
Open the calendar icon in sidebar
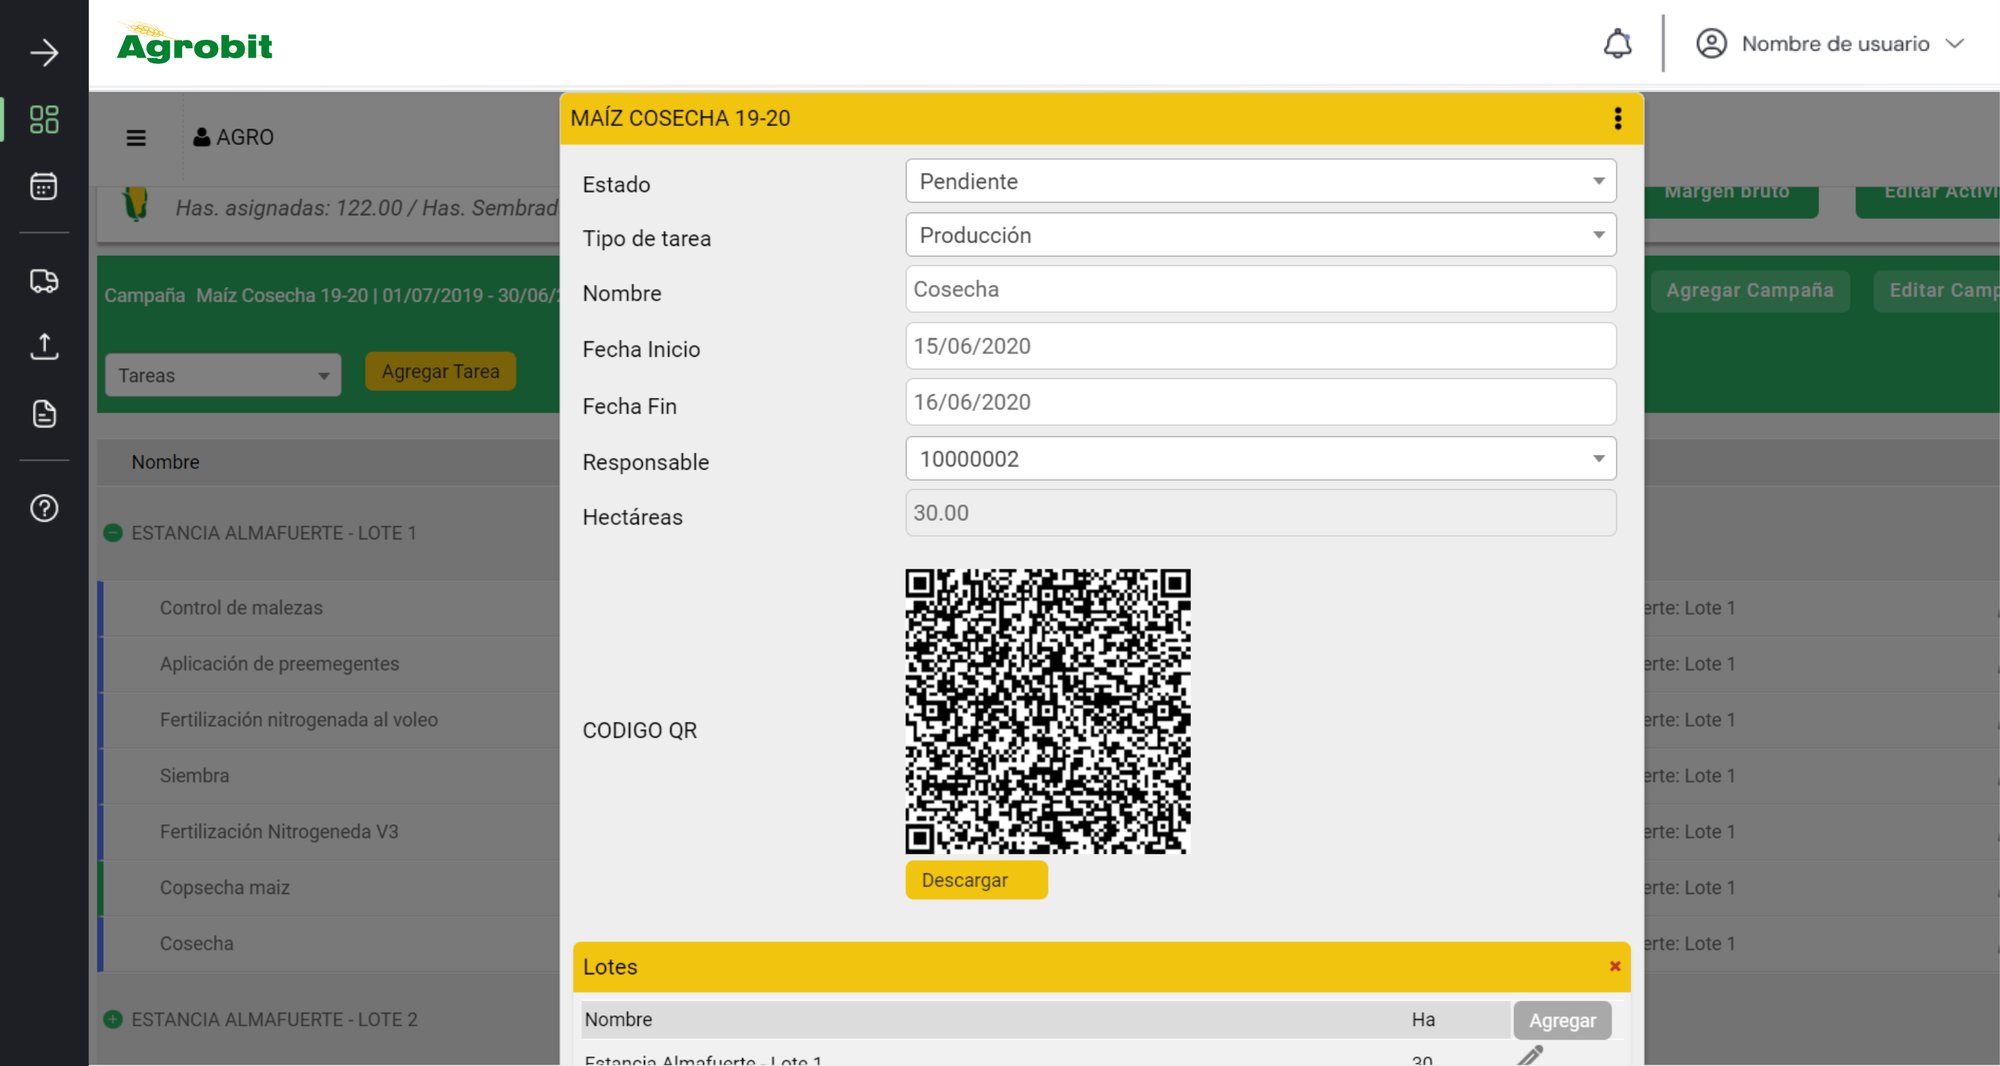(x=44, y=186)
